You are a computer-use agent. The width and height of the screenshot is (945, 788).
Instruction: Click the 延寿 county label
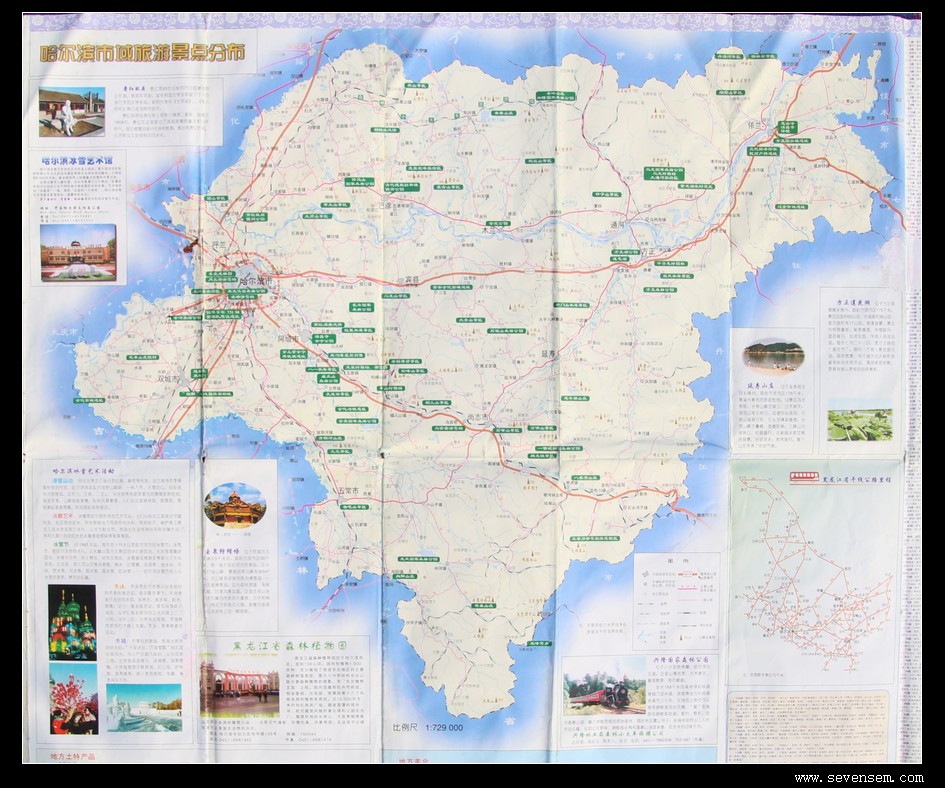pyautogui.click(x=548, y=356)
